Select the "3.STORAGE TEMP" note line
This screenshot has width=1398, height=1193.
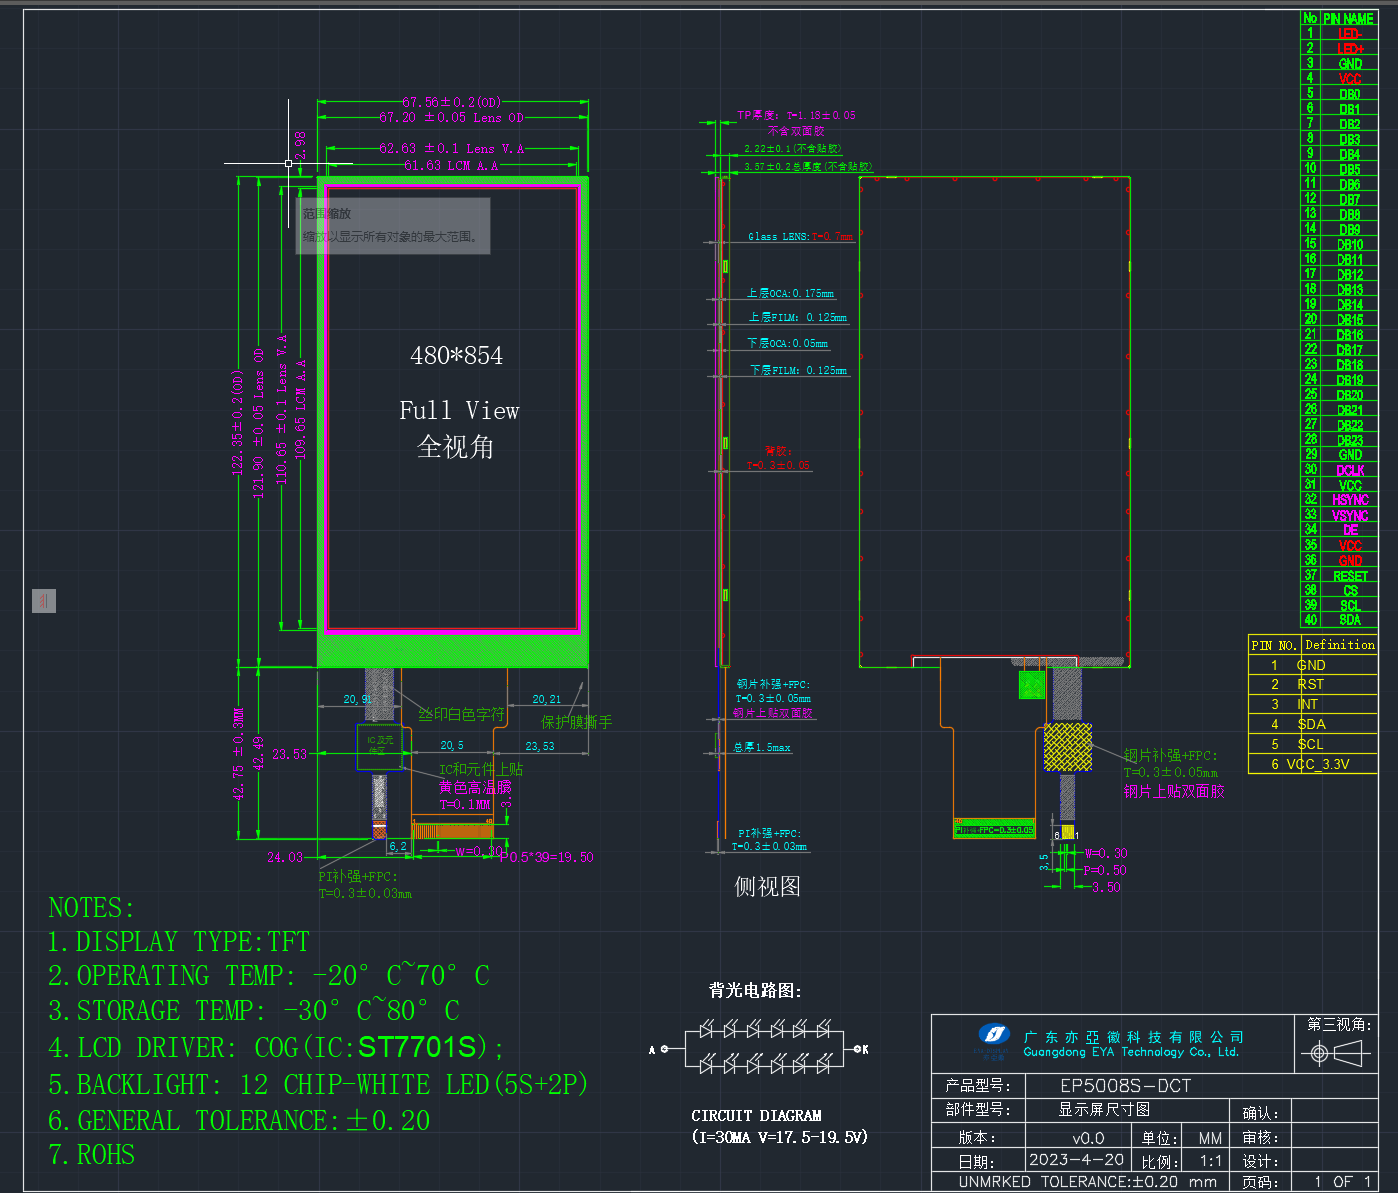click(x=254, y=1011)
